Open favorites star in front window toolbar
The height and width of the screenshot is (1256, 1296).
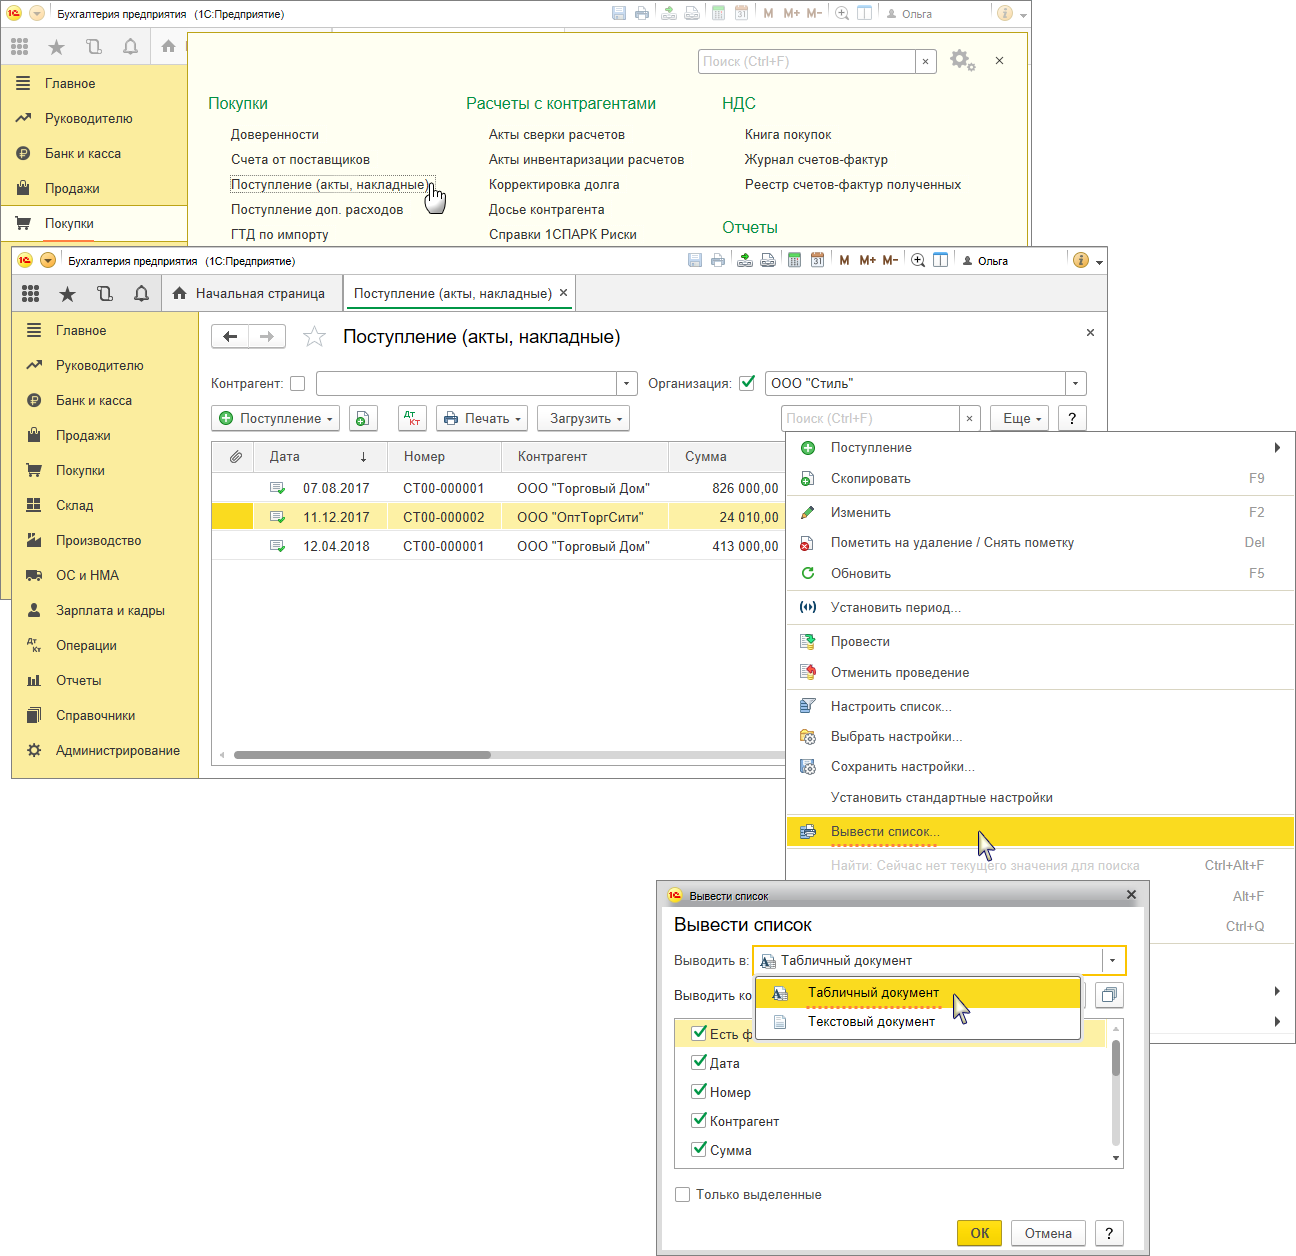pyautogui.click(x=67, y=293)
